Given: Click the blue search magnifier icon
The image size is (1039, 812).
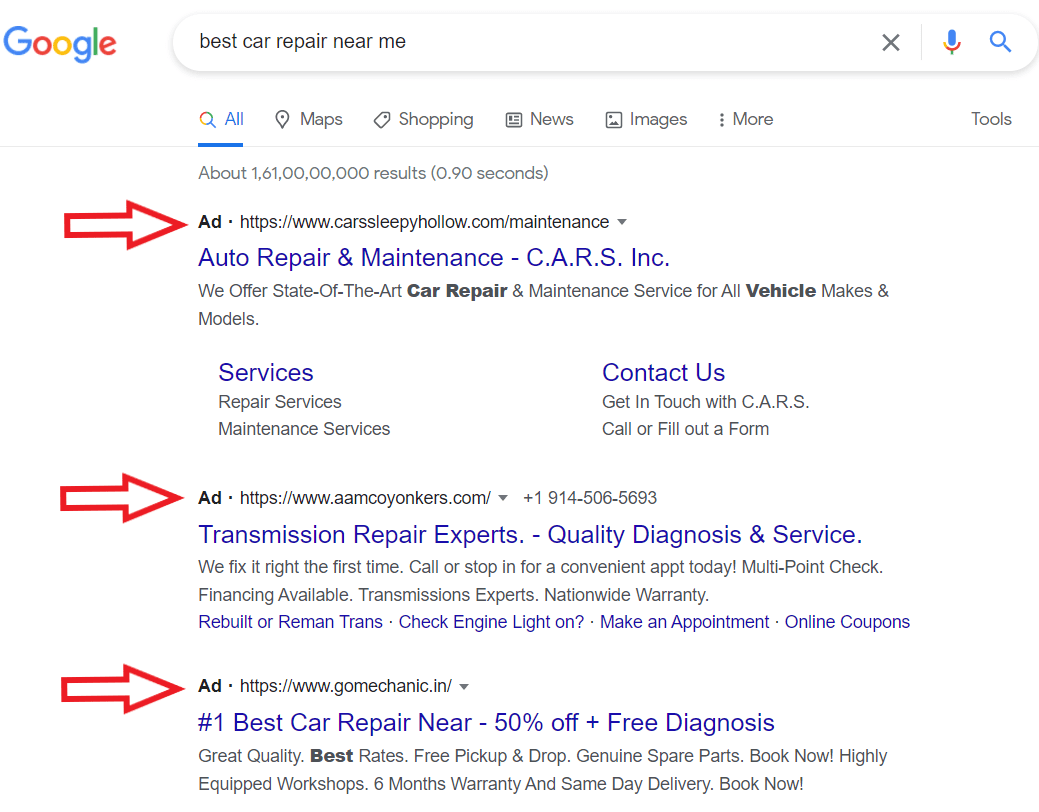Looking at the screenshot, I should [1000, 42].
